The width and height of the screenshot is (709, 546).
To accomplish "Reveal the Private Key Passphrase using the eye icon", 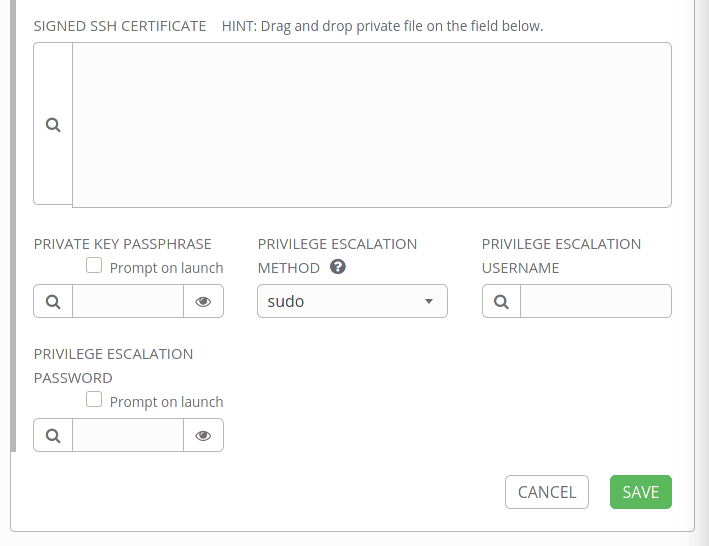I will pos(203,301).
